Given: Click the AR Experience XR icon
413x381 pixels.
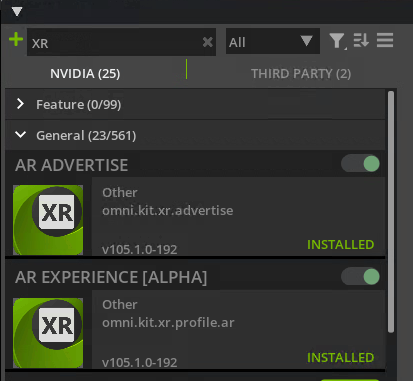Looking at the screenshot, I should 48,333.
